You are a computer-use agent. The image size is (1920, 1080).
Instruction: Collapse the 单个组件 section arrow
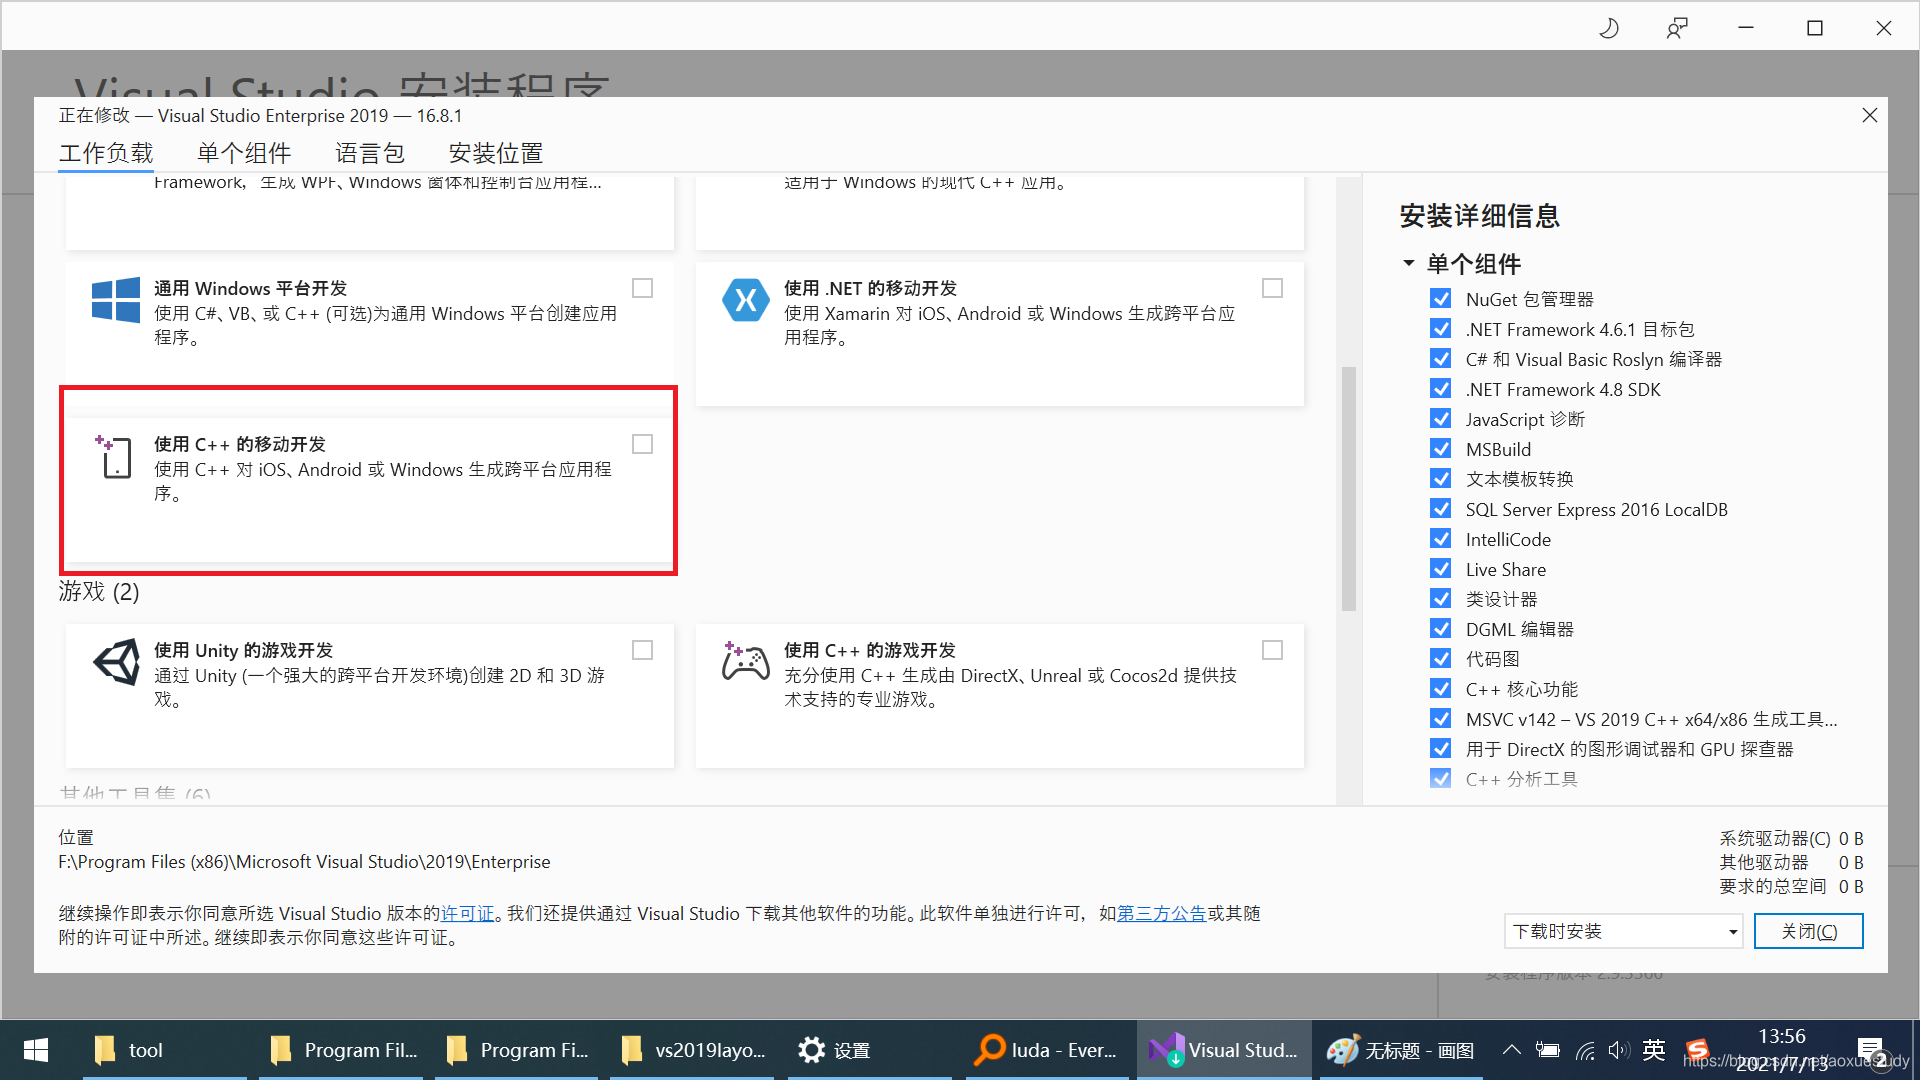pyautogui.click(x=1409, y=264)
